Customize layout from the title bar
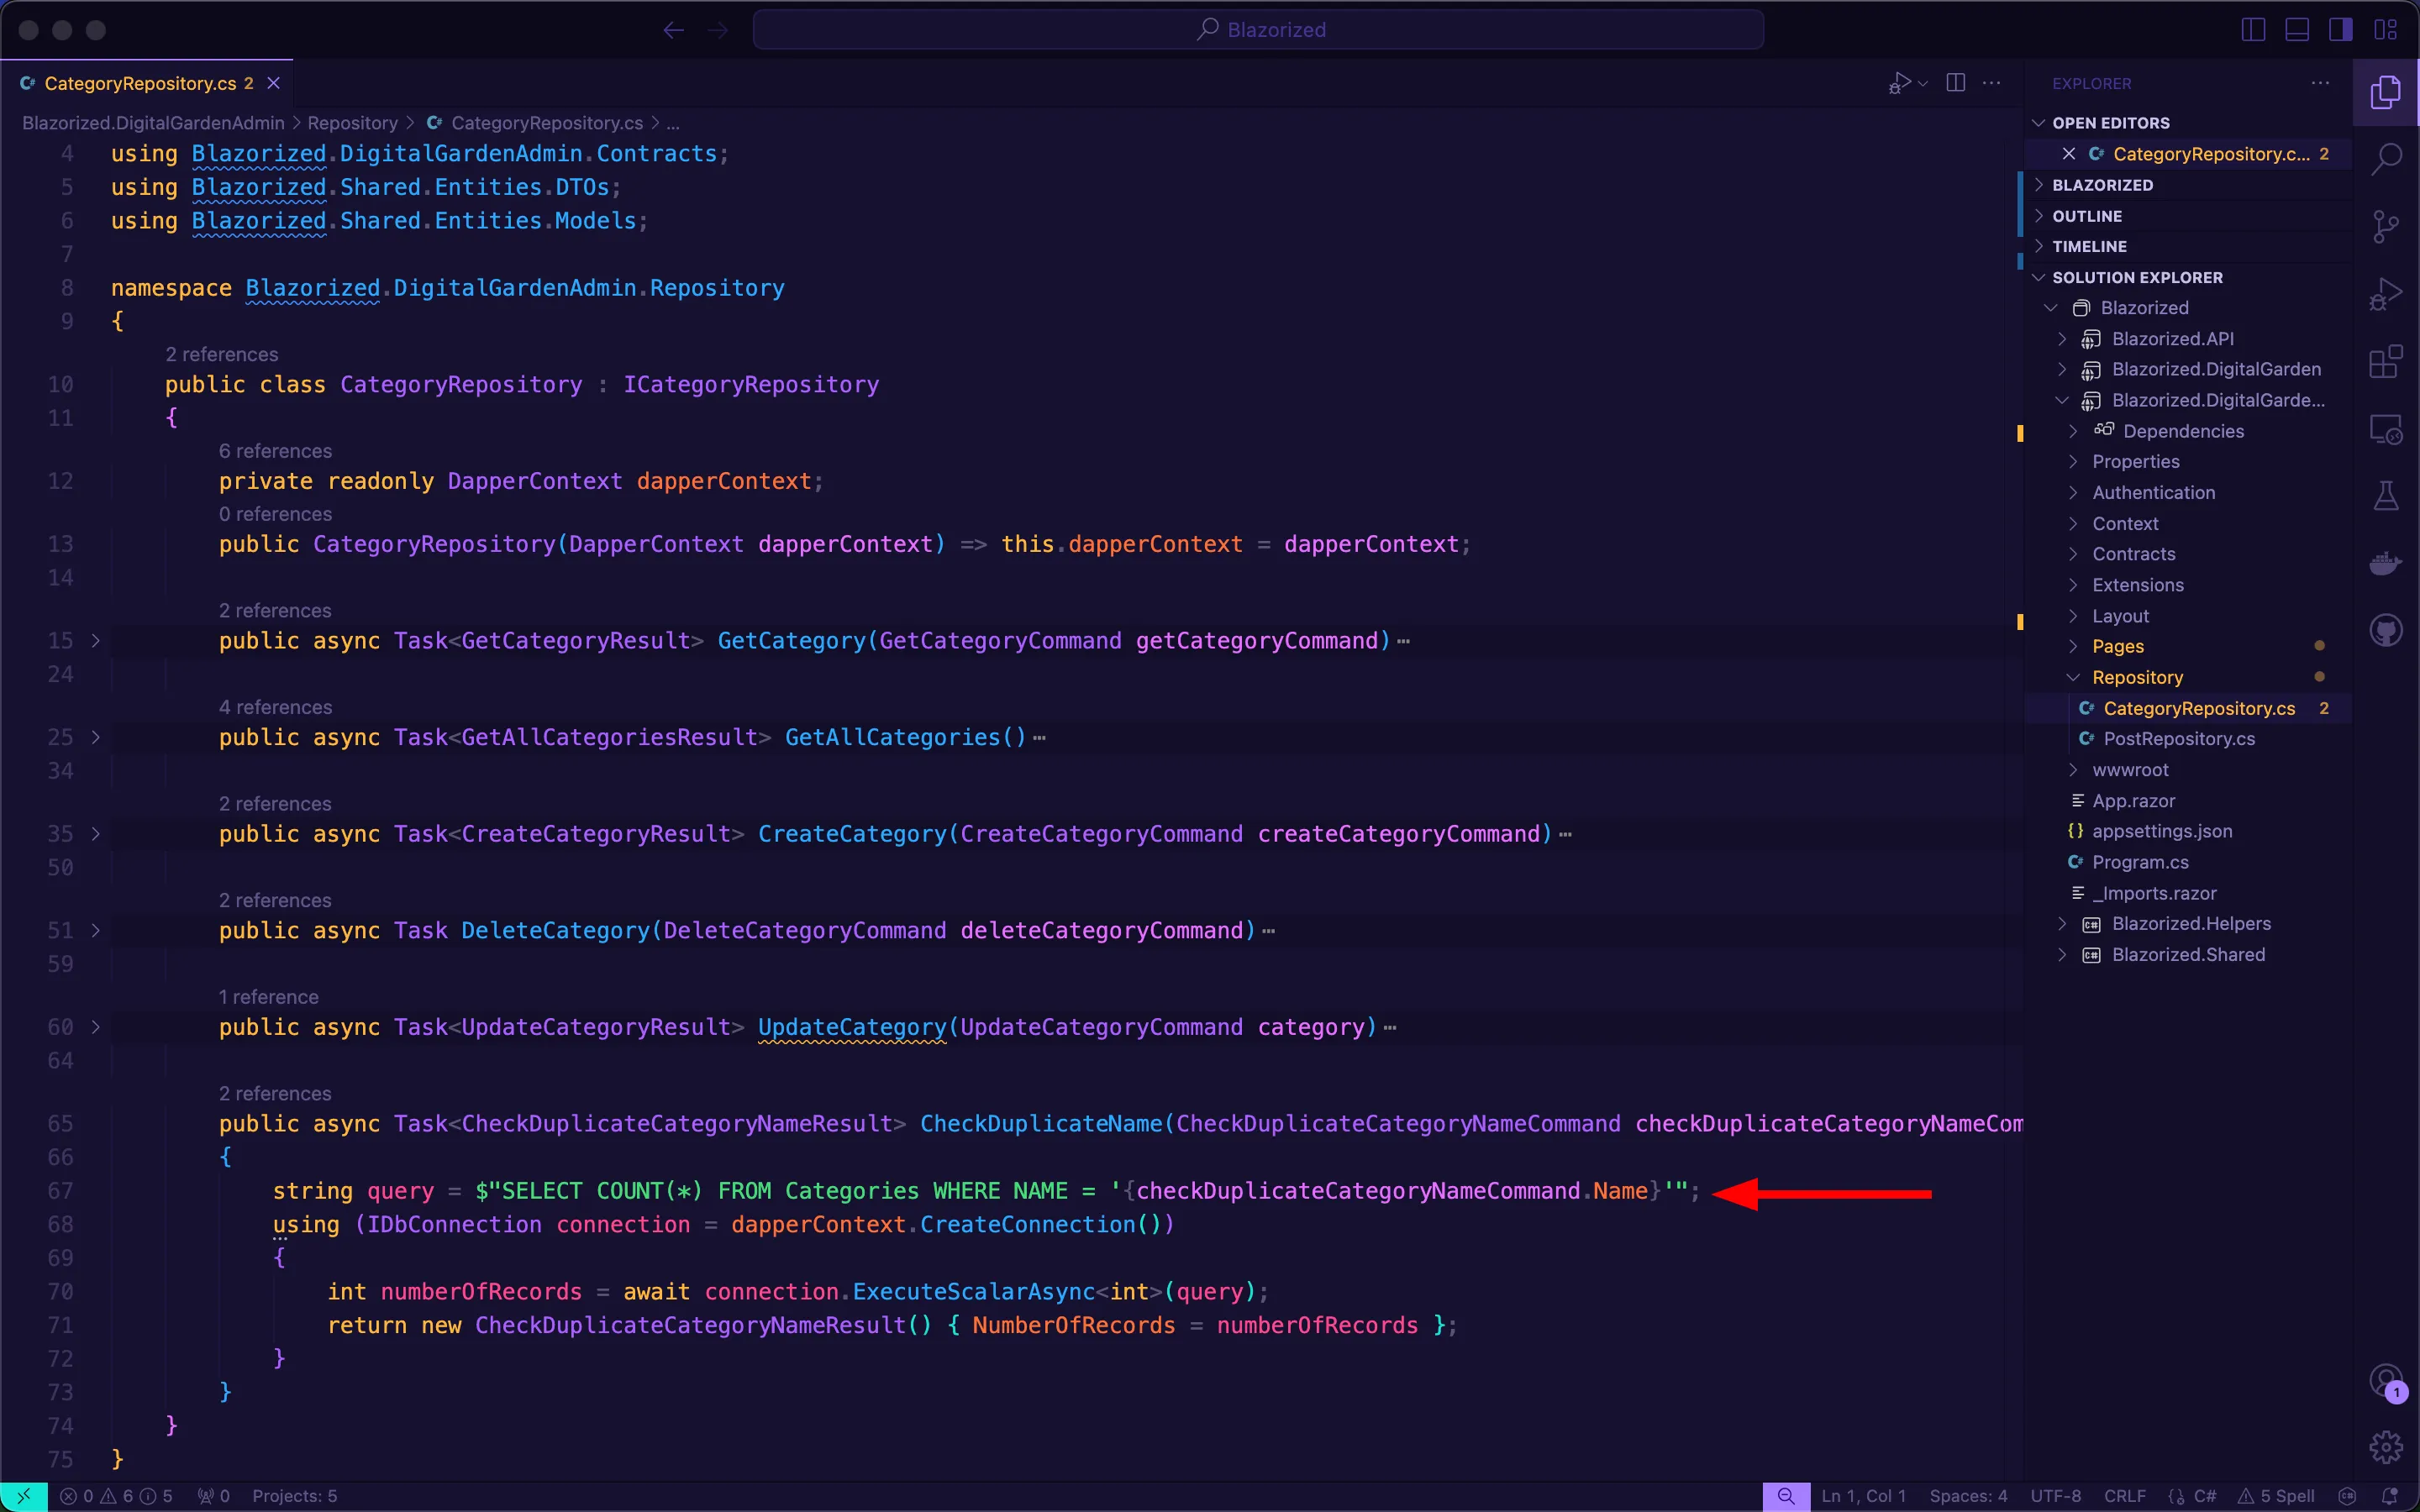This screenshot has width=2420, height=1512. [x=2386, y=30]
